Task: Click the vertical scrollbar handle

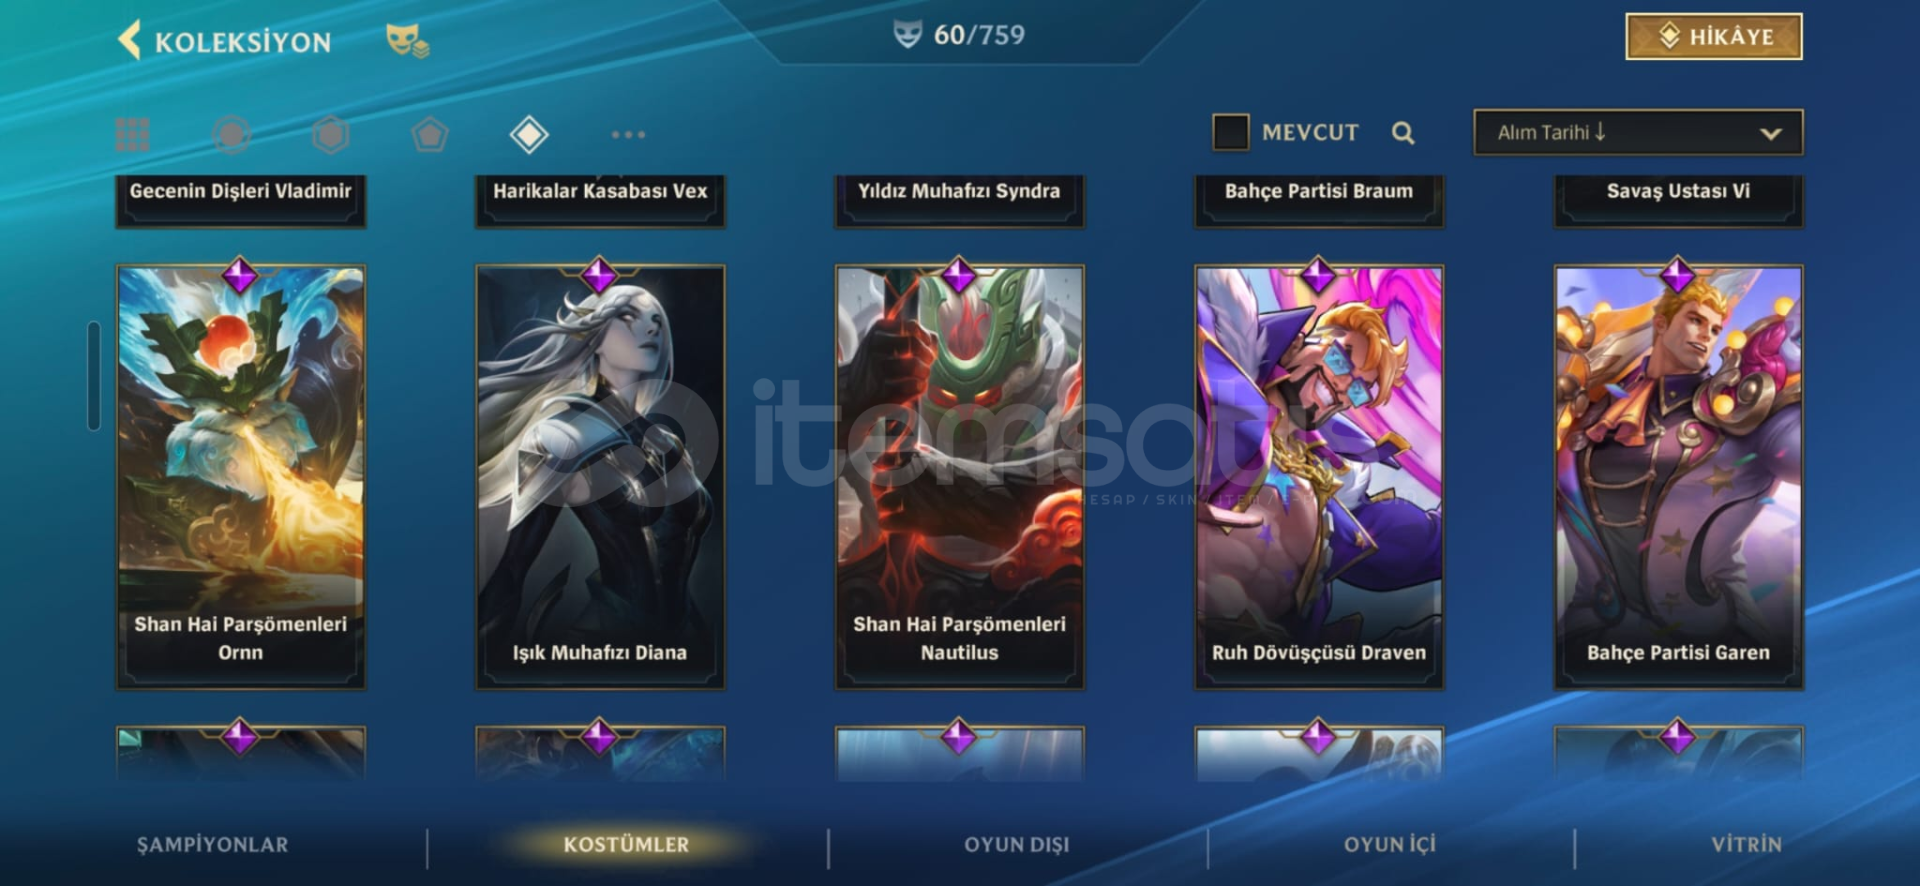Action: (94, 376)
